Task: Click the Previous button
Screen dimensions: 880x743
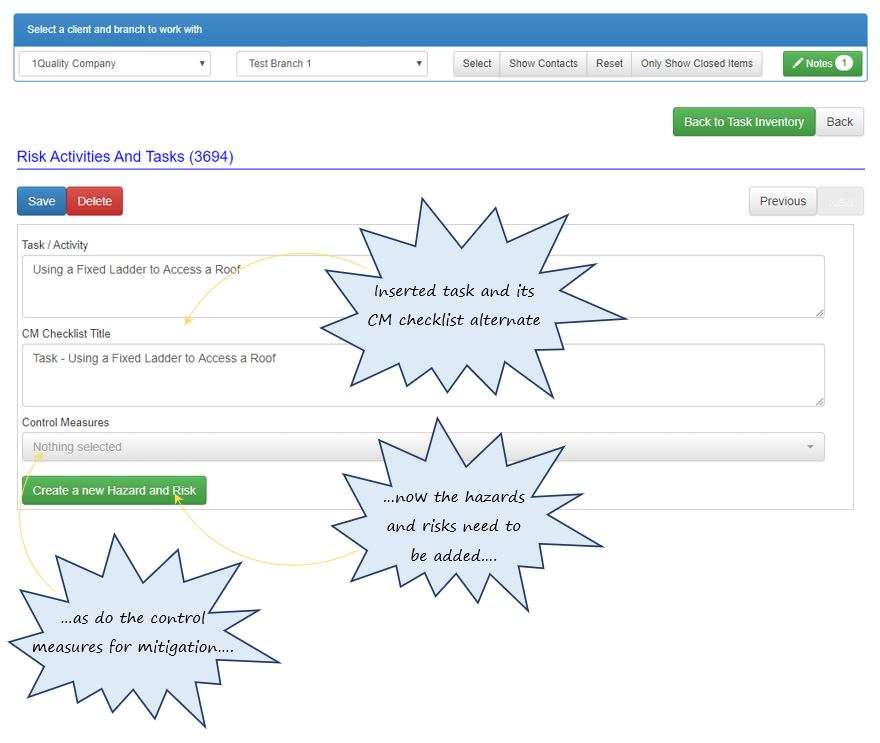Action: (782, 201)
